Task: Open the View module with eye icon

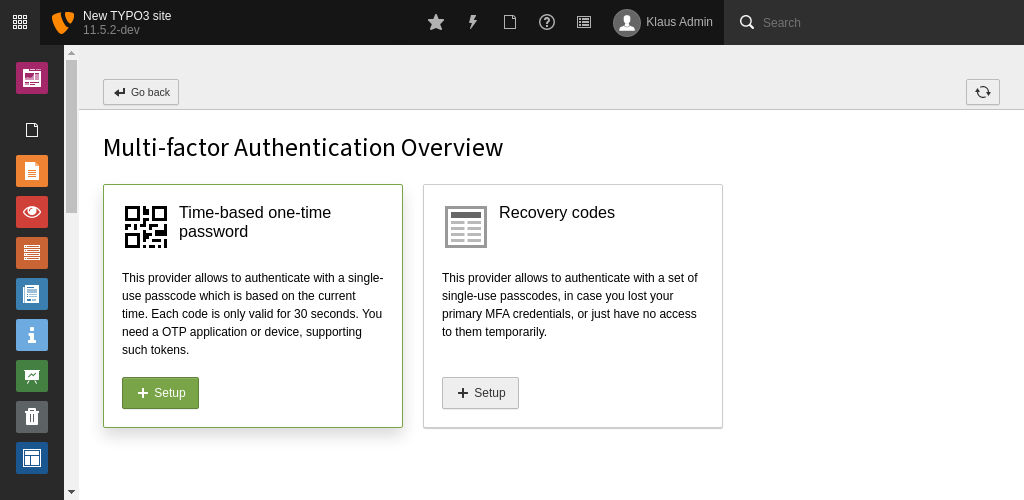Action: coord(32,211)
